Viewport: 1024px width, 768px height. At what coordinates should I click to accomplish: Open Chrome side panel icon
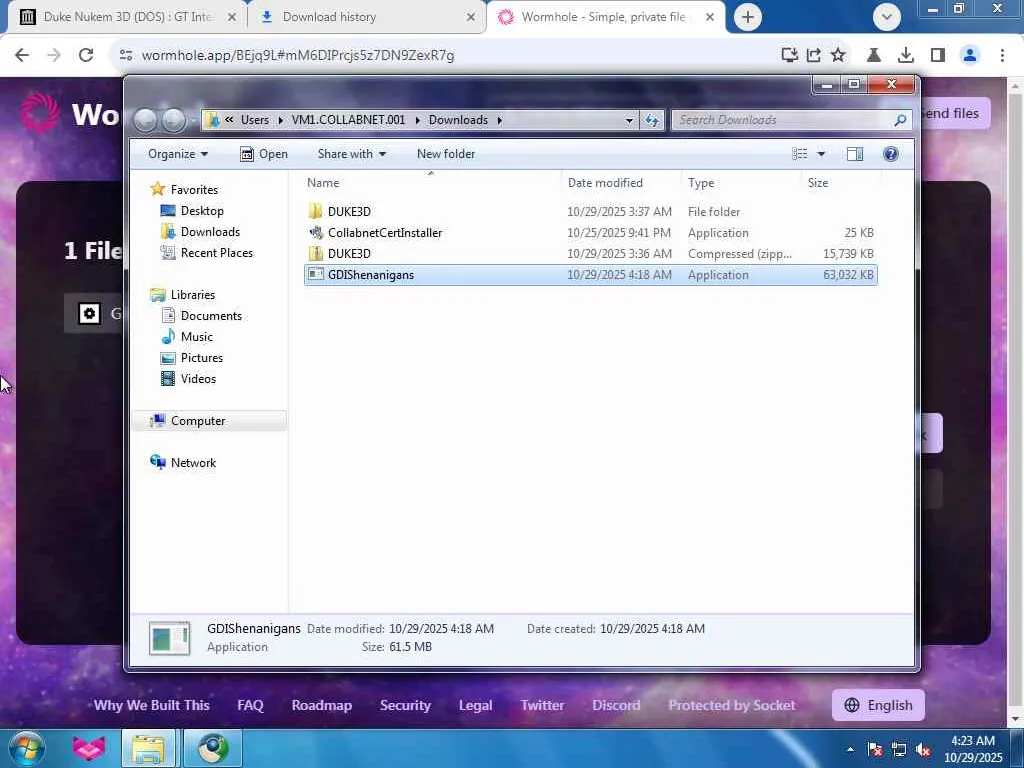point(938,55)
